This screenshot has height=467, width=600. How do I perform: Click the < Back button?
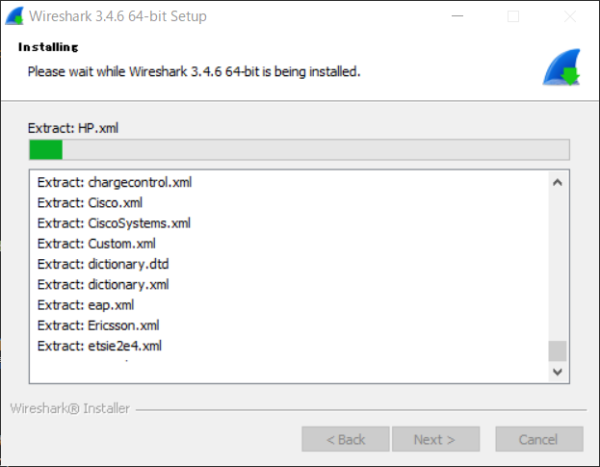pos(346,439)
